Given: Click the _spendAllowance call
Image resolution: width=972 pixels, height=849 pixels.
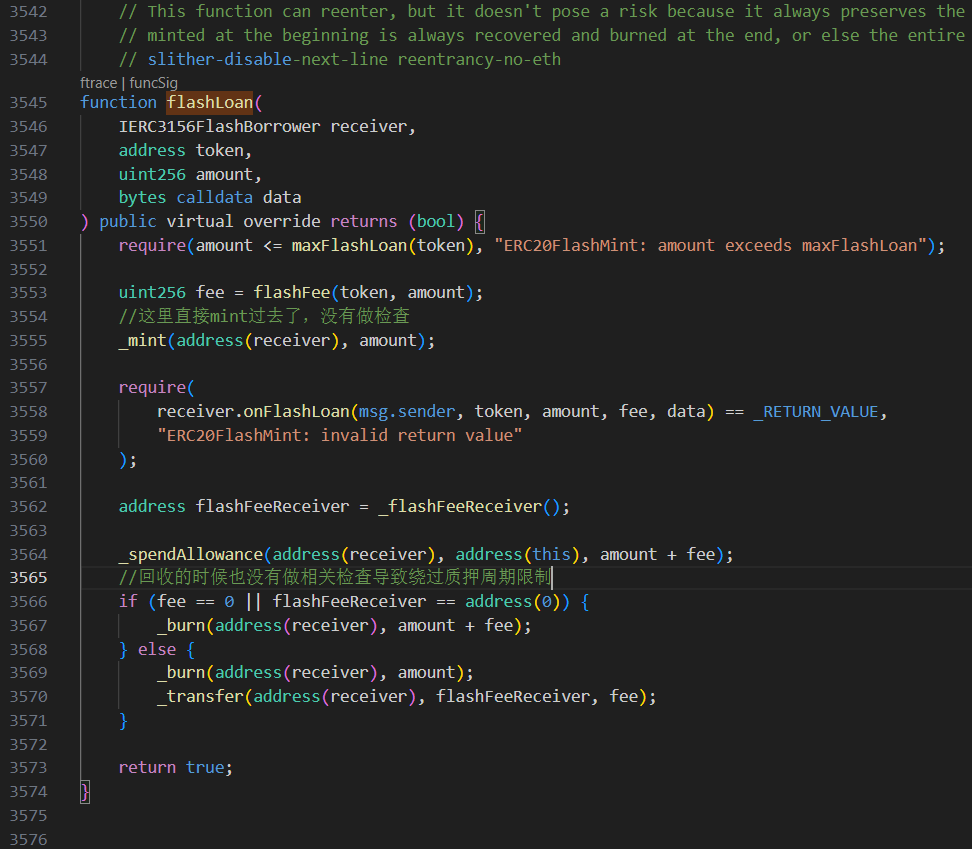Looking at the screenshot, I should 191,555.
